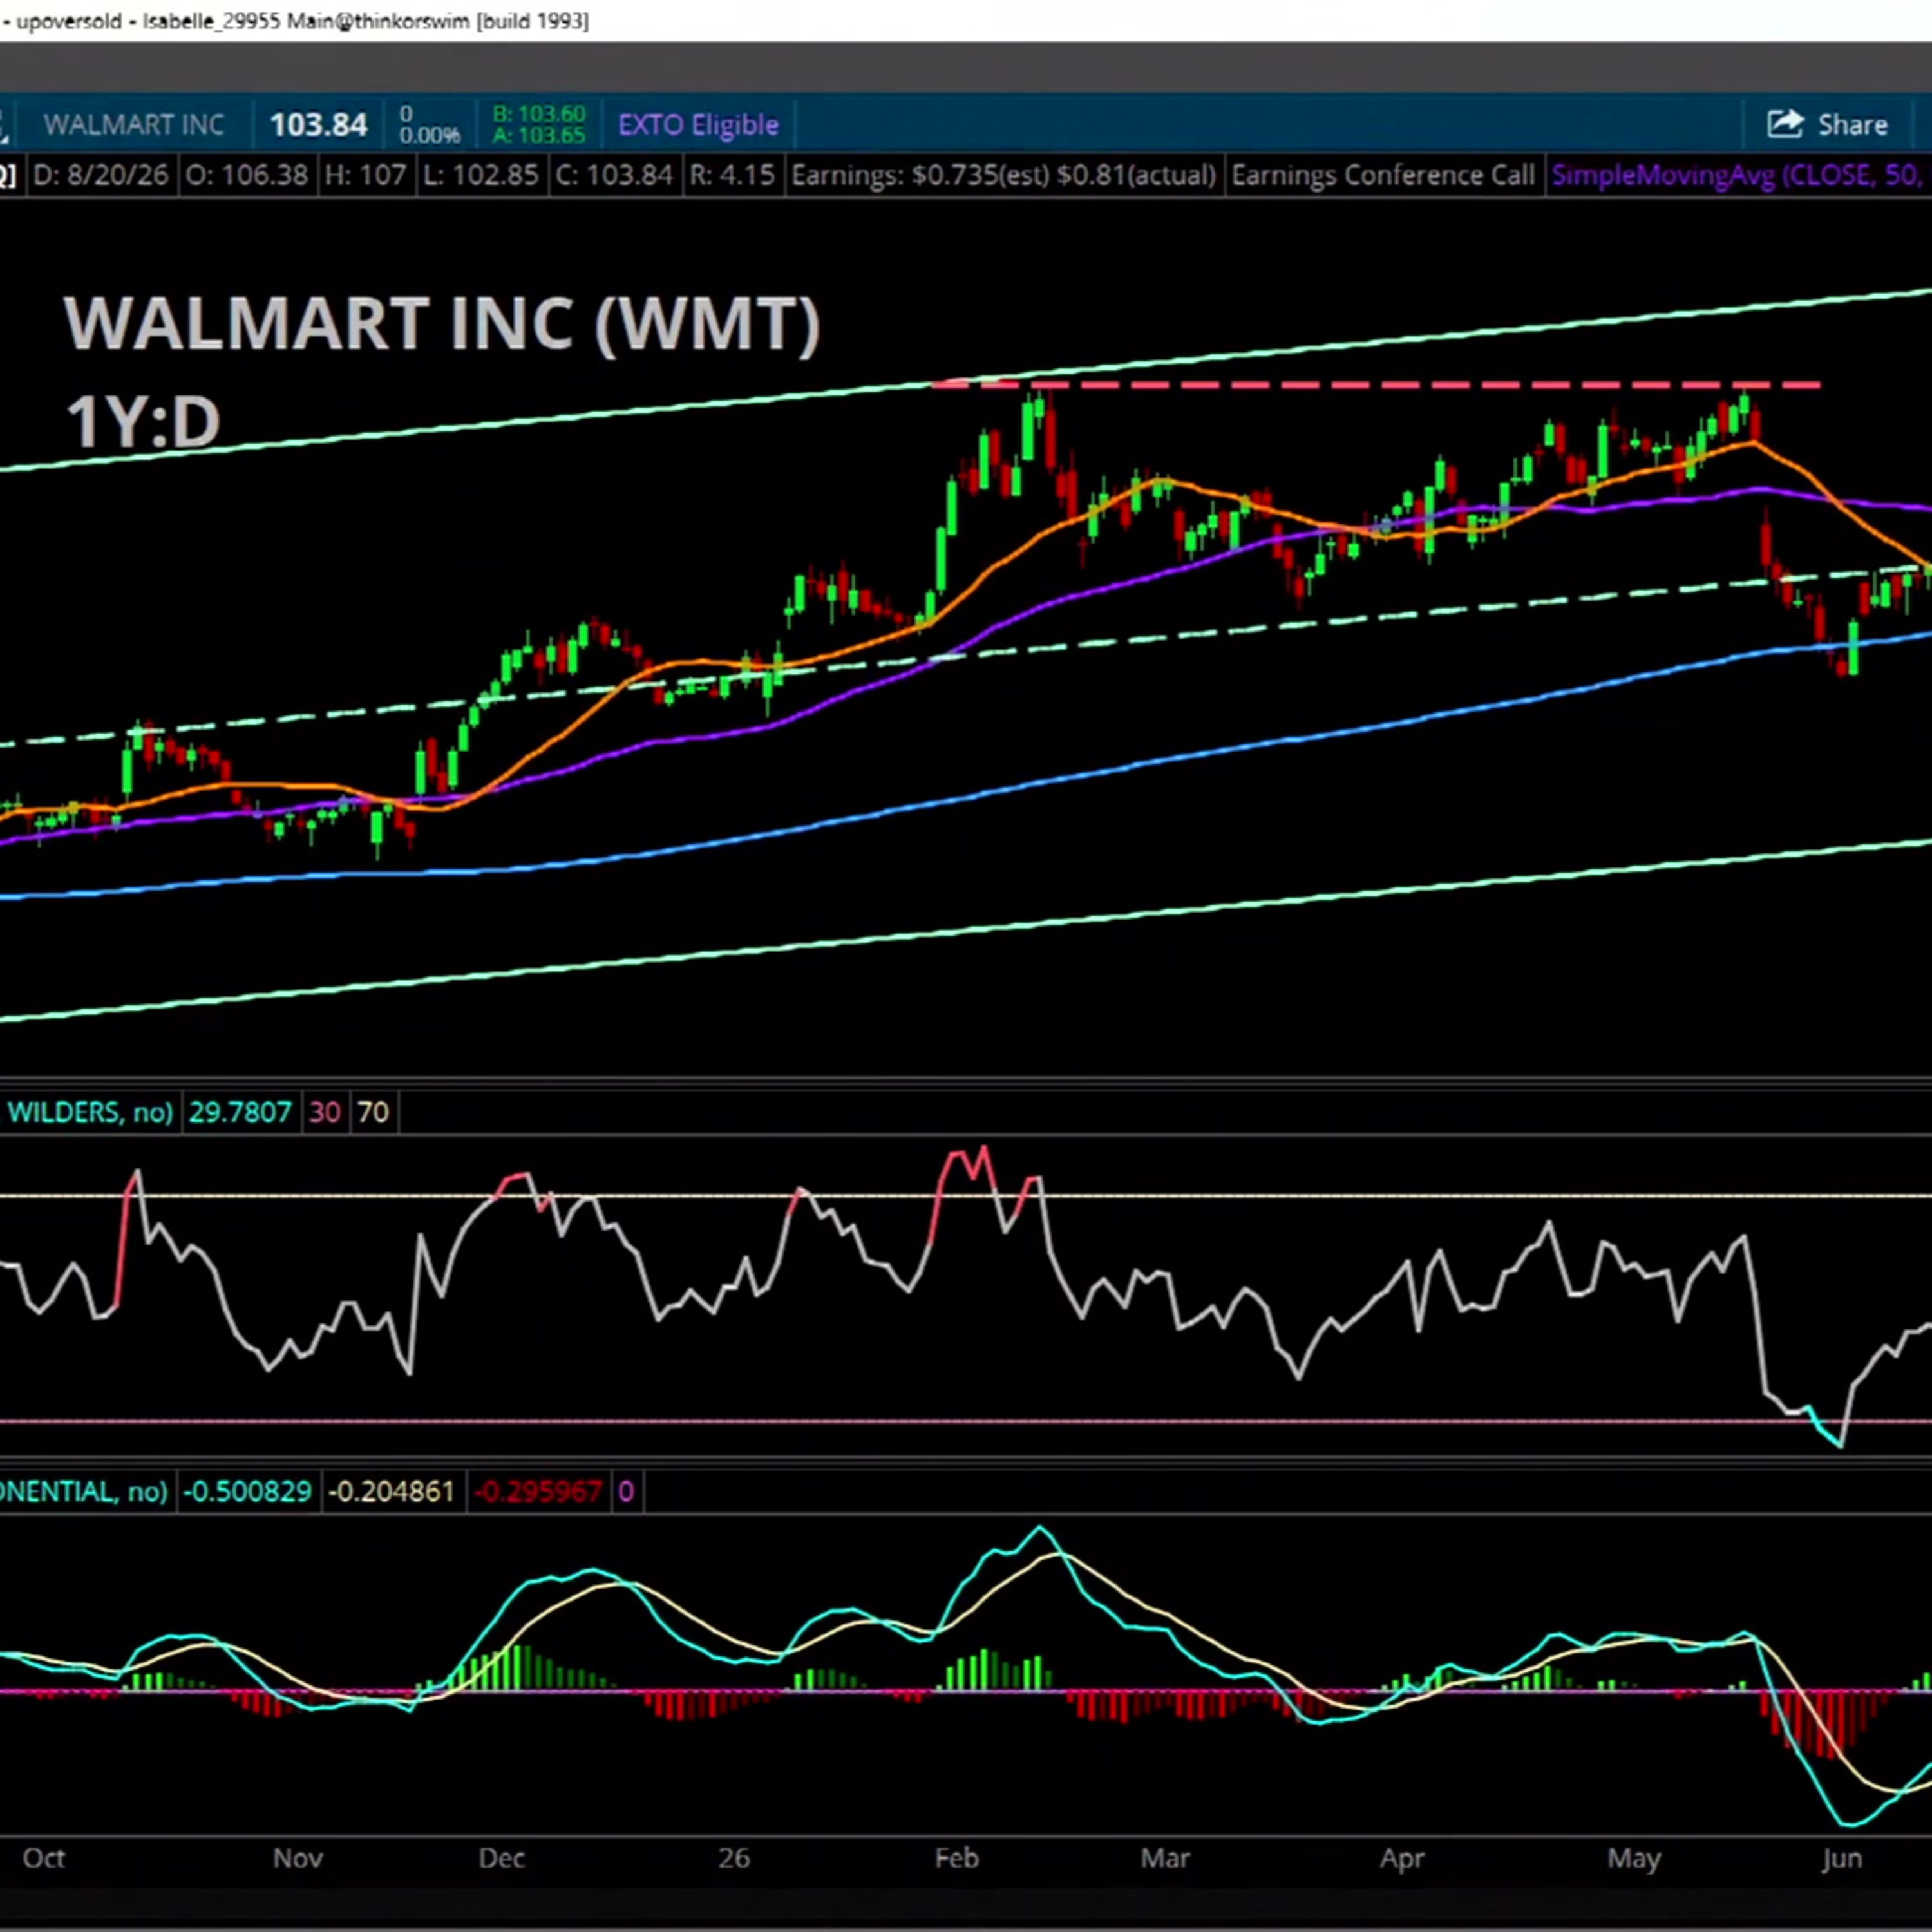Click the R: 4.15 range value
The height and width of the screenshot is (1932, 1932).
[732, 176]
